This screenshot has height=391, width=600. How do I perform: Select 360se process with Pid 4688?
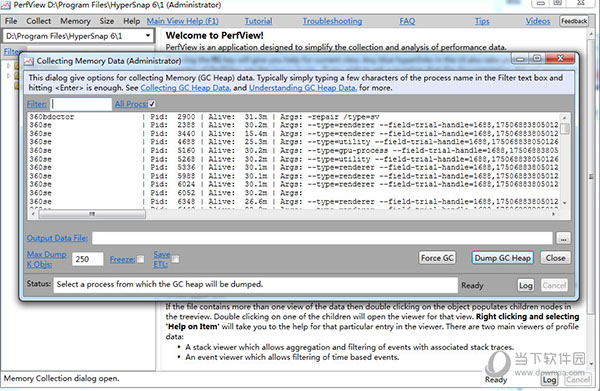[x=294, y=142]
